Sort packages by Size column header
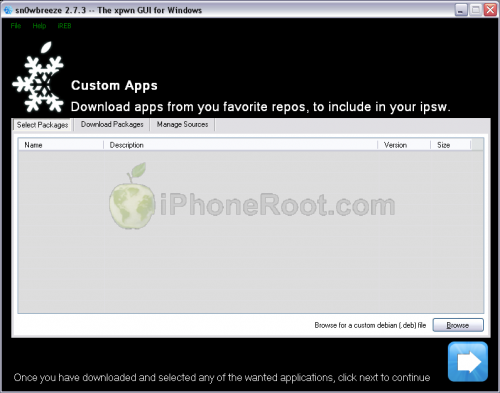 click(451, 145)
